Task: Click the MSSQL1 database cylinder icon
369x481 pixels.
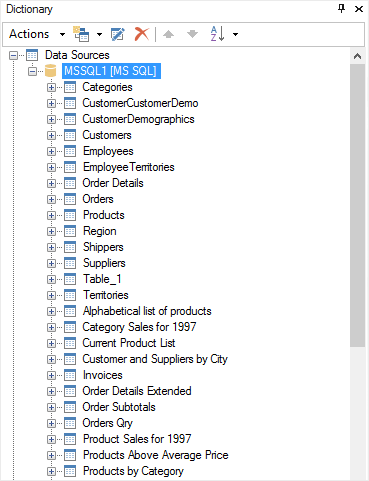Action: [50, 71]
